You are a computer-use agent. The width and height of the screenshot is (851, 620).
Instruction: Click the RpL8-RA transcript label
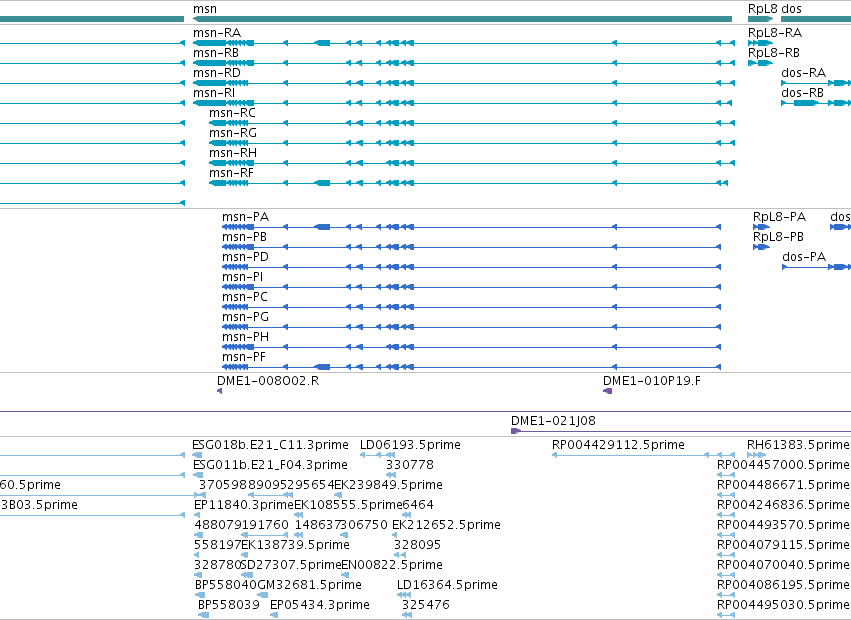click(x=775, y=33)
